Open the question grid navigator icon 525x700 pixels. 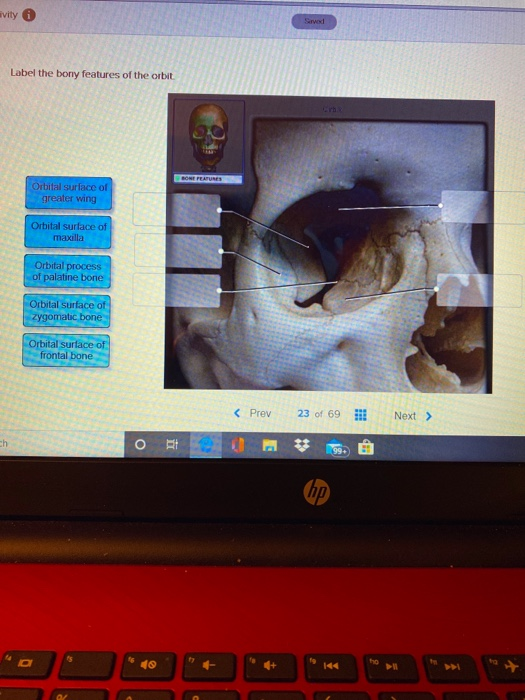click(361, 415)
